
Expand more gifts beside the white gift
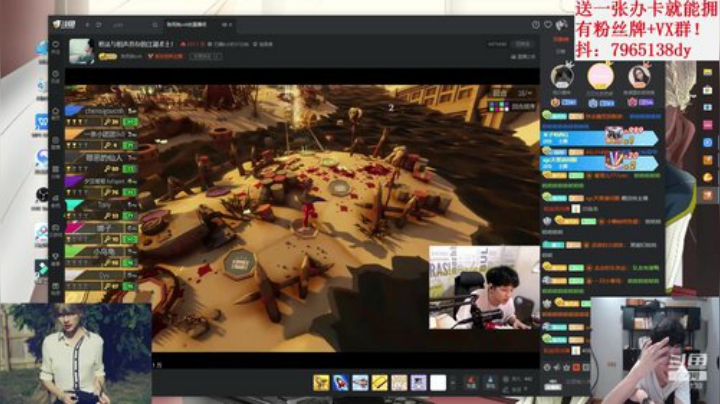pos(453,382)
